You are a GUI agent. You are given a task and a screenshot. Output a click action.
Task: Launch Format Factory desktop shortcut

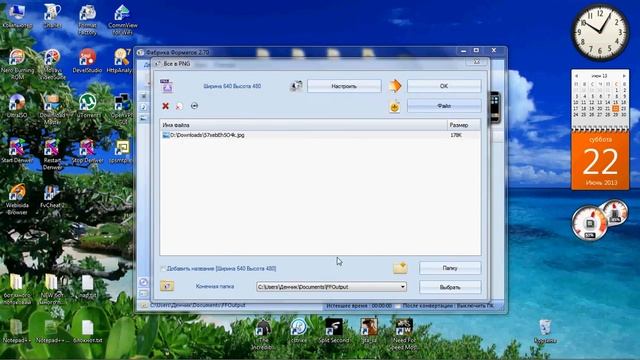[x=87, y=19]
